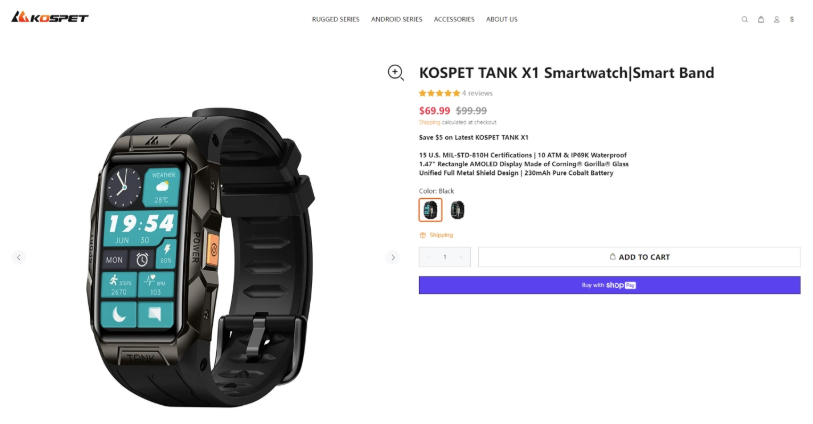Open the search icon in header
This screenshot has height=424, width=813.
(x=745, y=19)
